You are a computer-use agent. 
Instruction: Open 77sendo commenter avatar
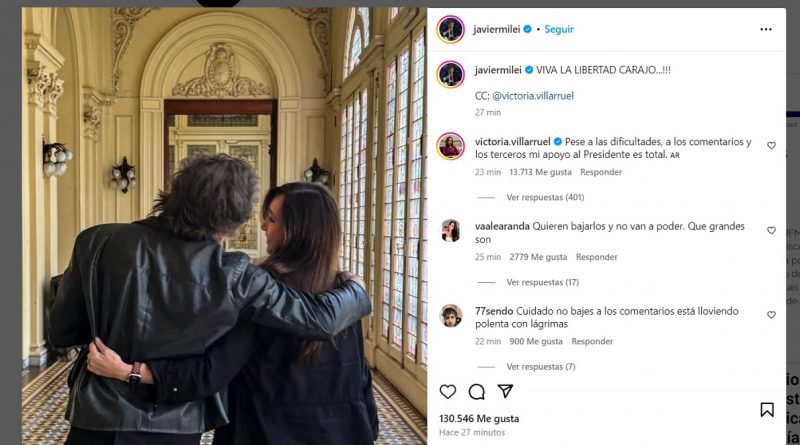[x=451, y=315]
